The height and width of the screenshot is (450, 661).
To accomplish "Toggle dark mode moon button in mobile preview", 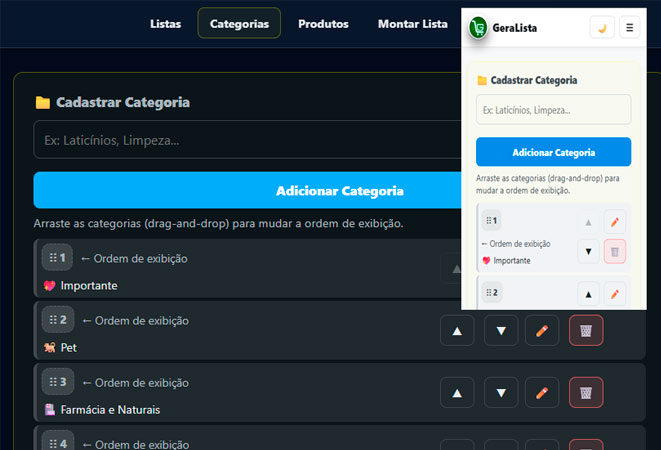I will [x=602, y=27].
